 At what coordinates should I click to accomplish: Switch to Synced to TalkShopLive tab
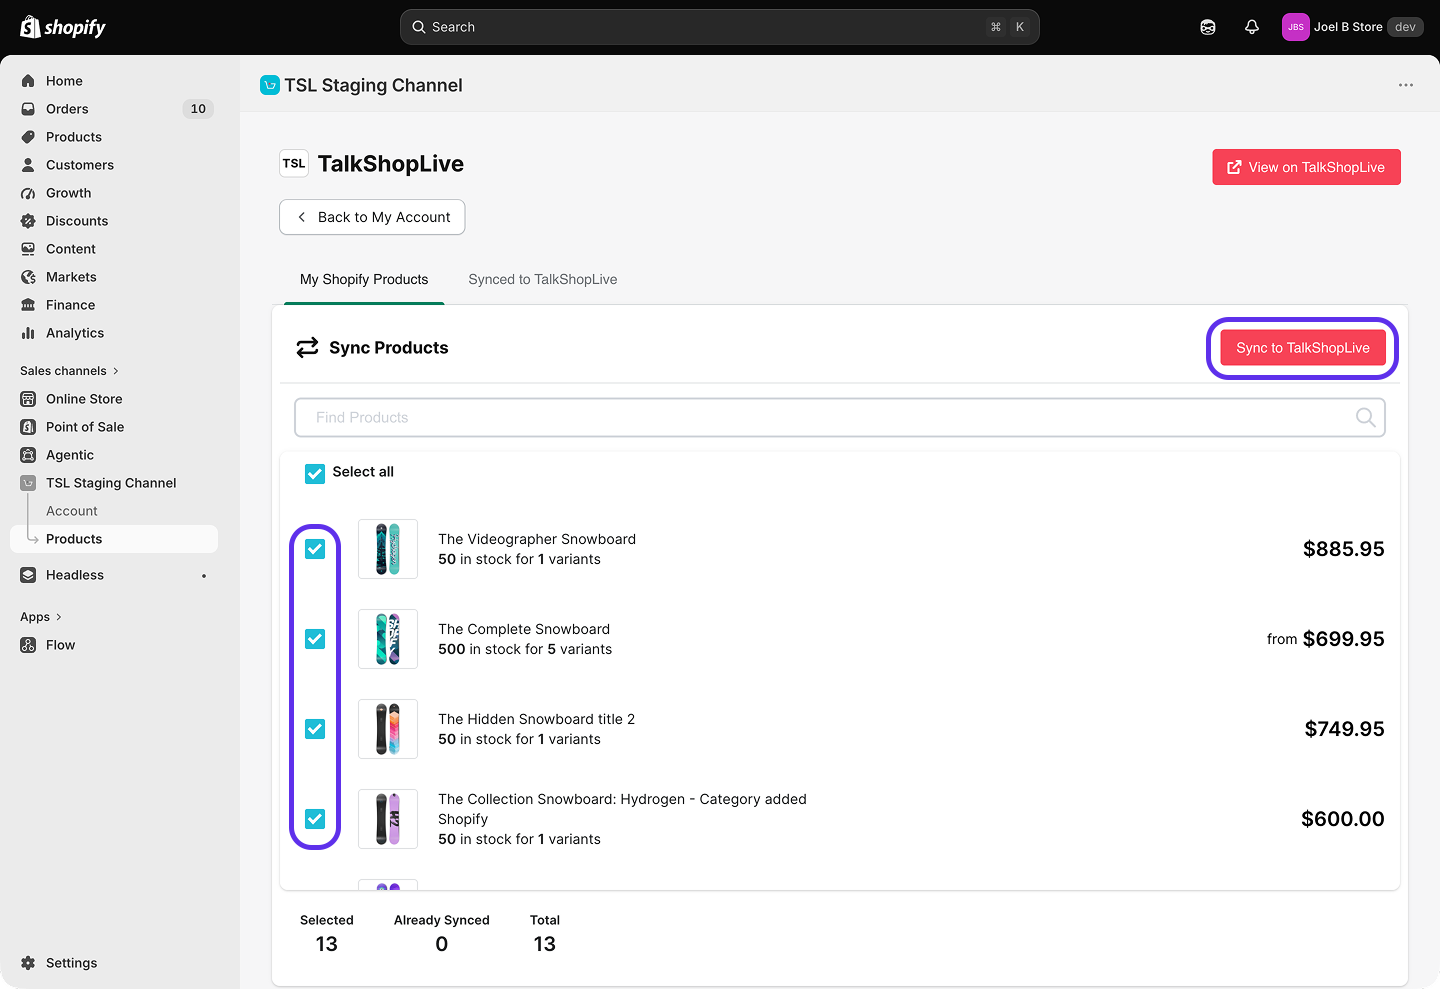click(x=543, y=280)
